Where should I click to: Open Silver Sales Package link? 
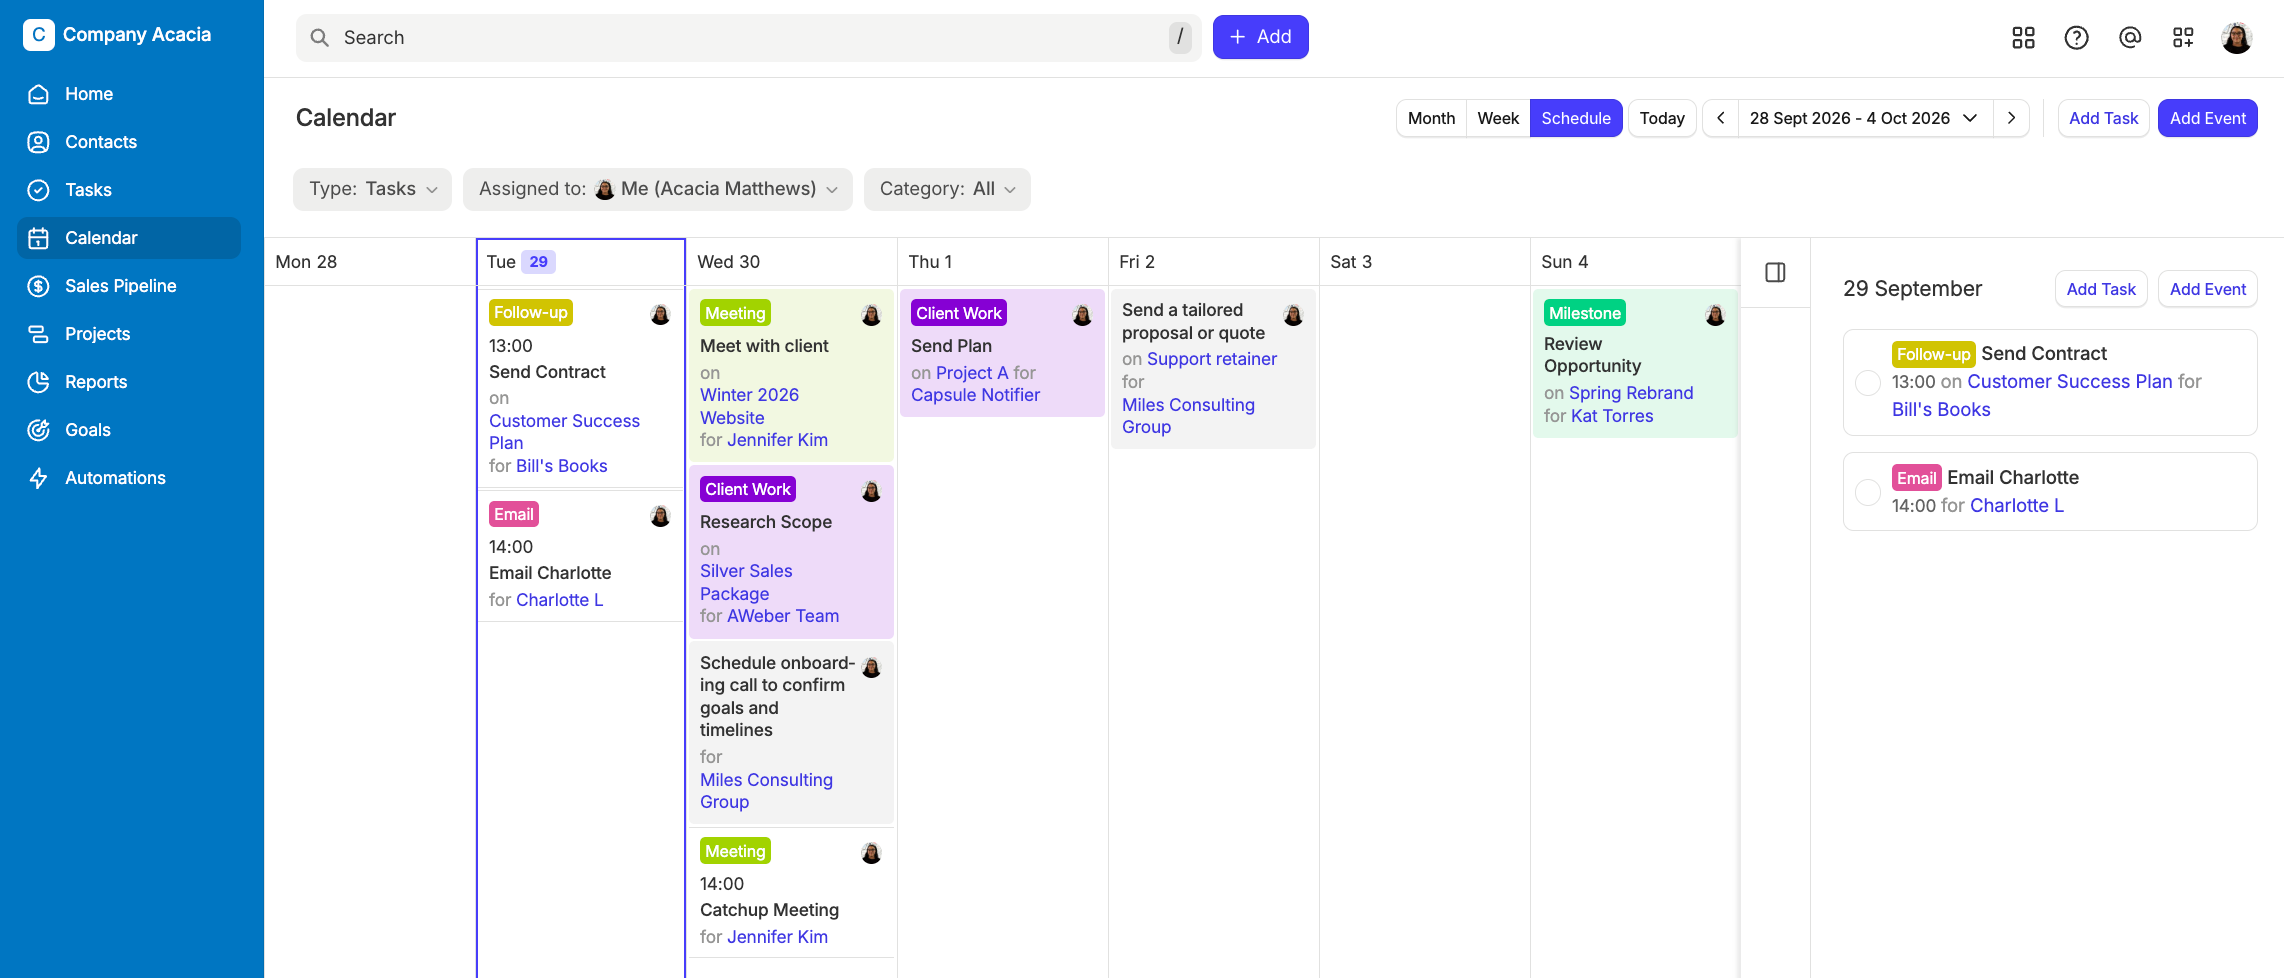tap(746, 582)
